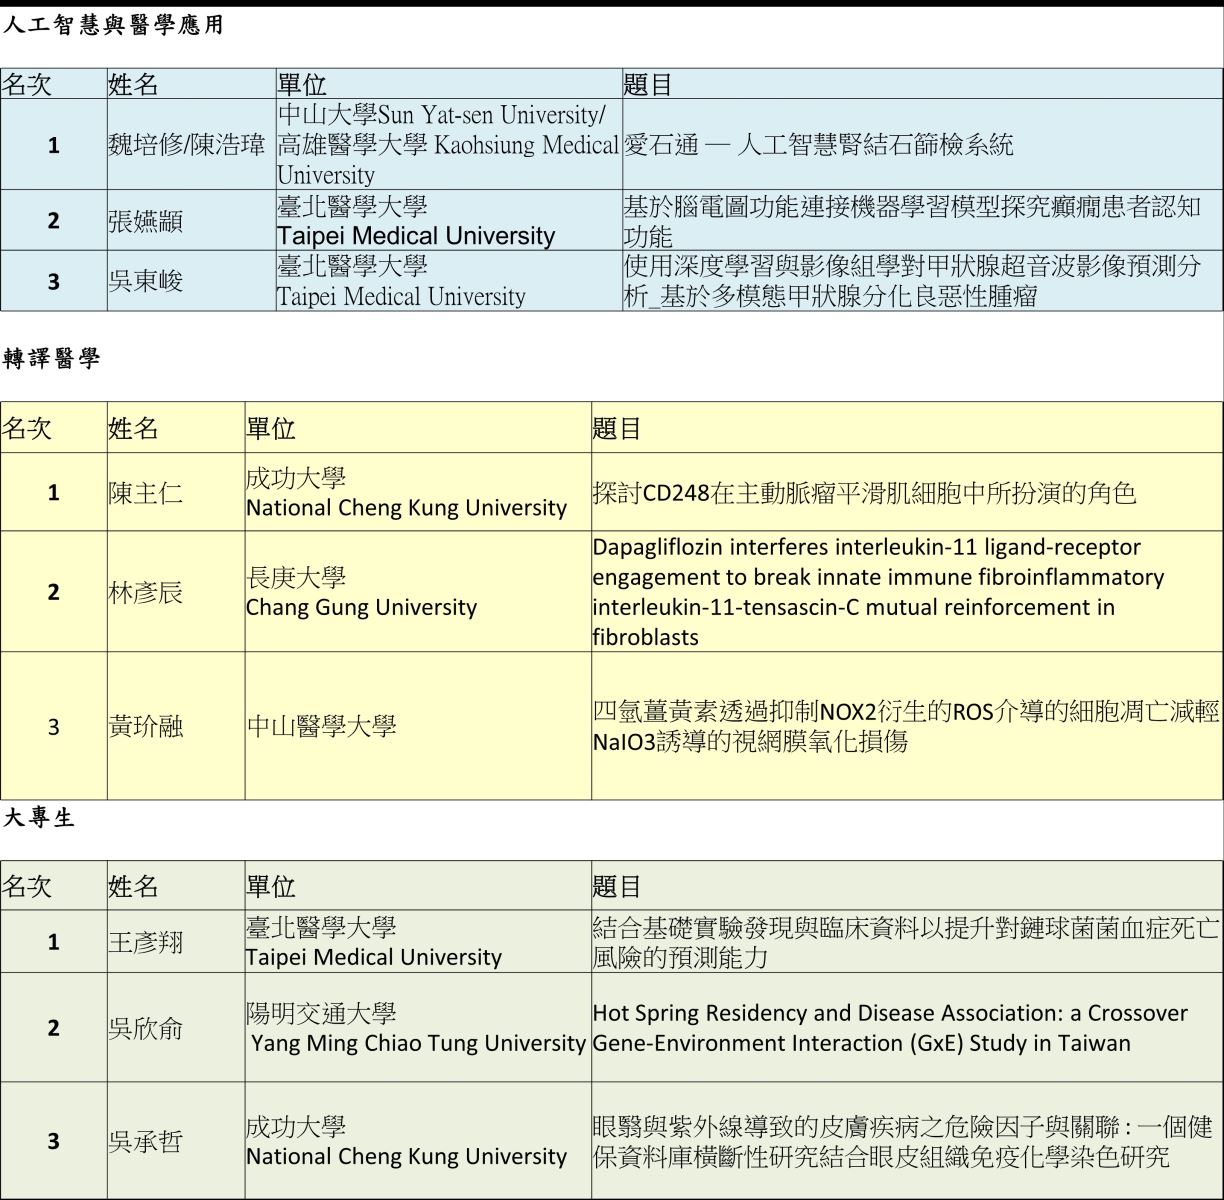
Task: Select rank 2 in 吳欣俞 row
Action: click(x=54, y=1028)
